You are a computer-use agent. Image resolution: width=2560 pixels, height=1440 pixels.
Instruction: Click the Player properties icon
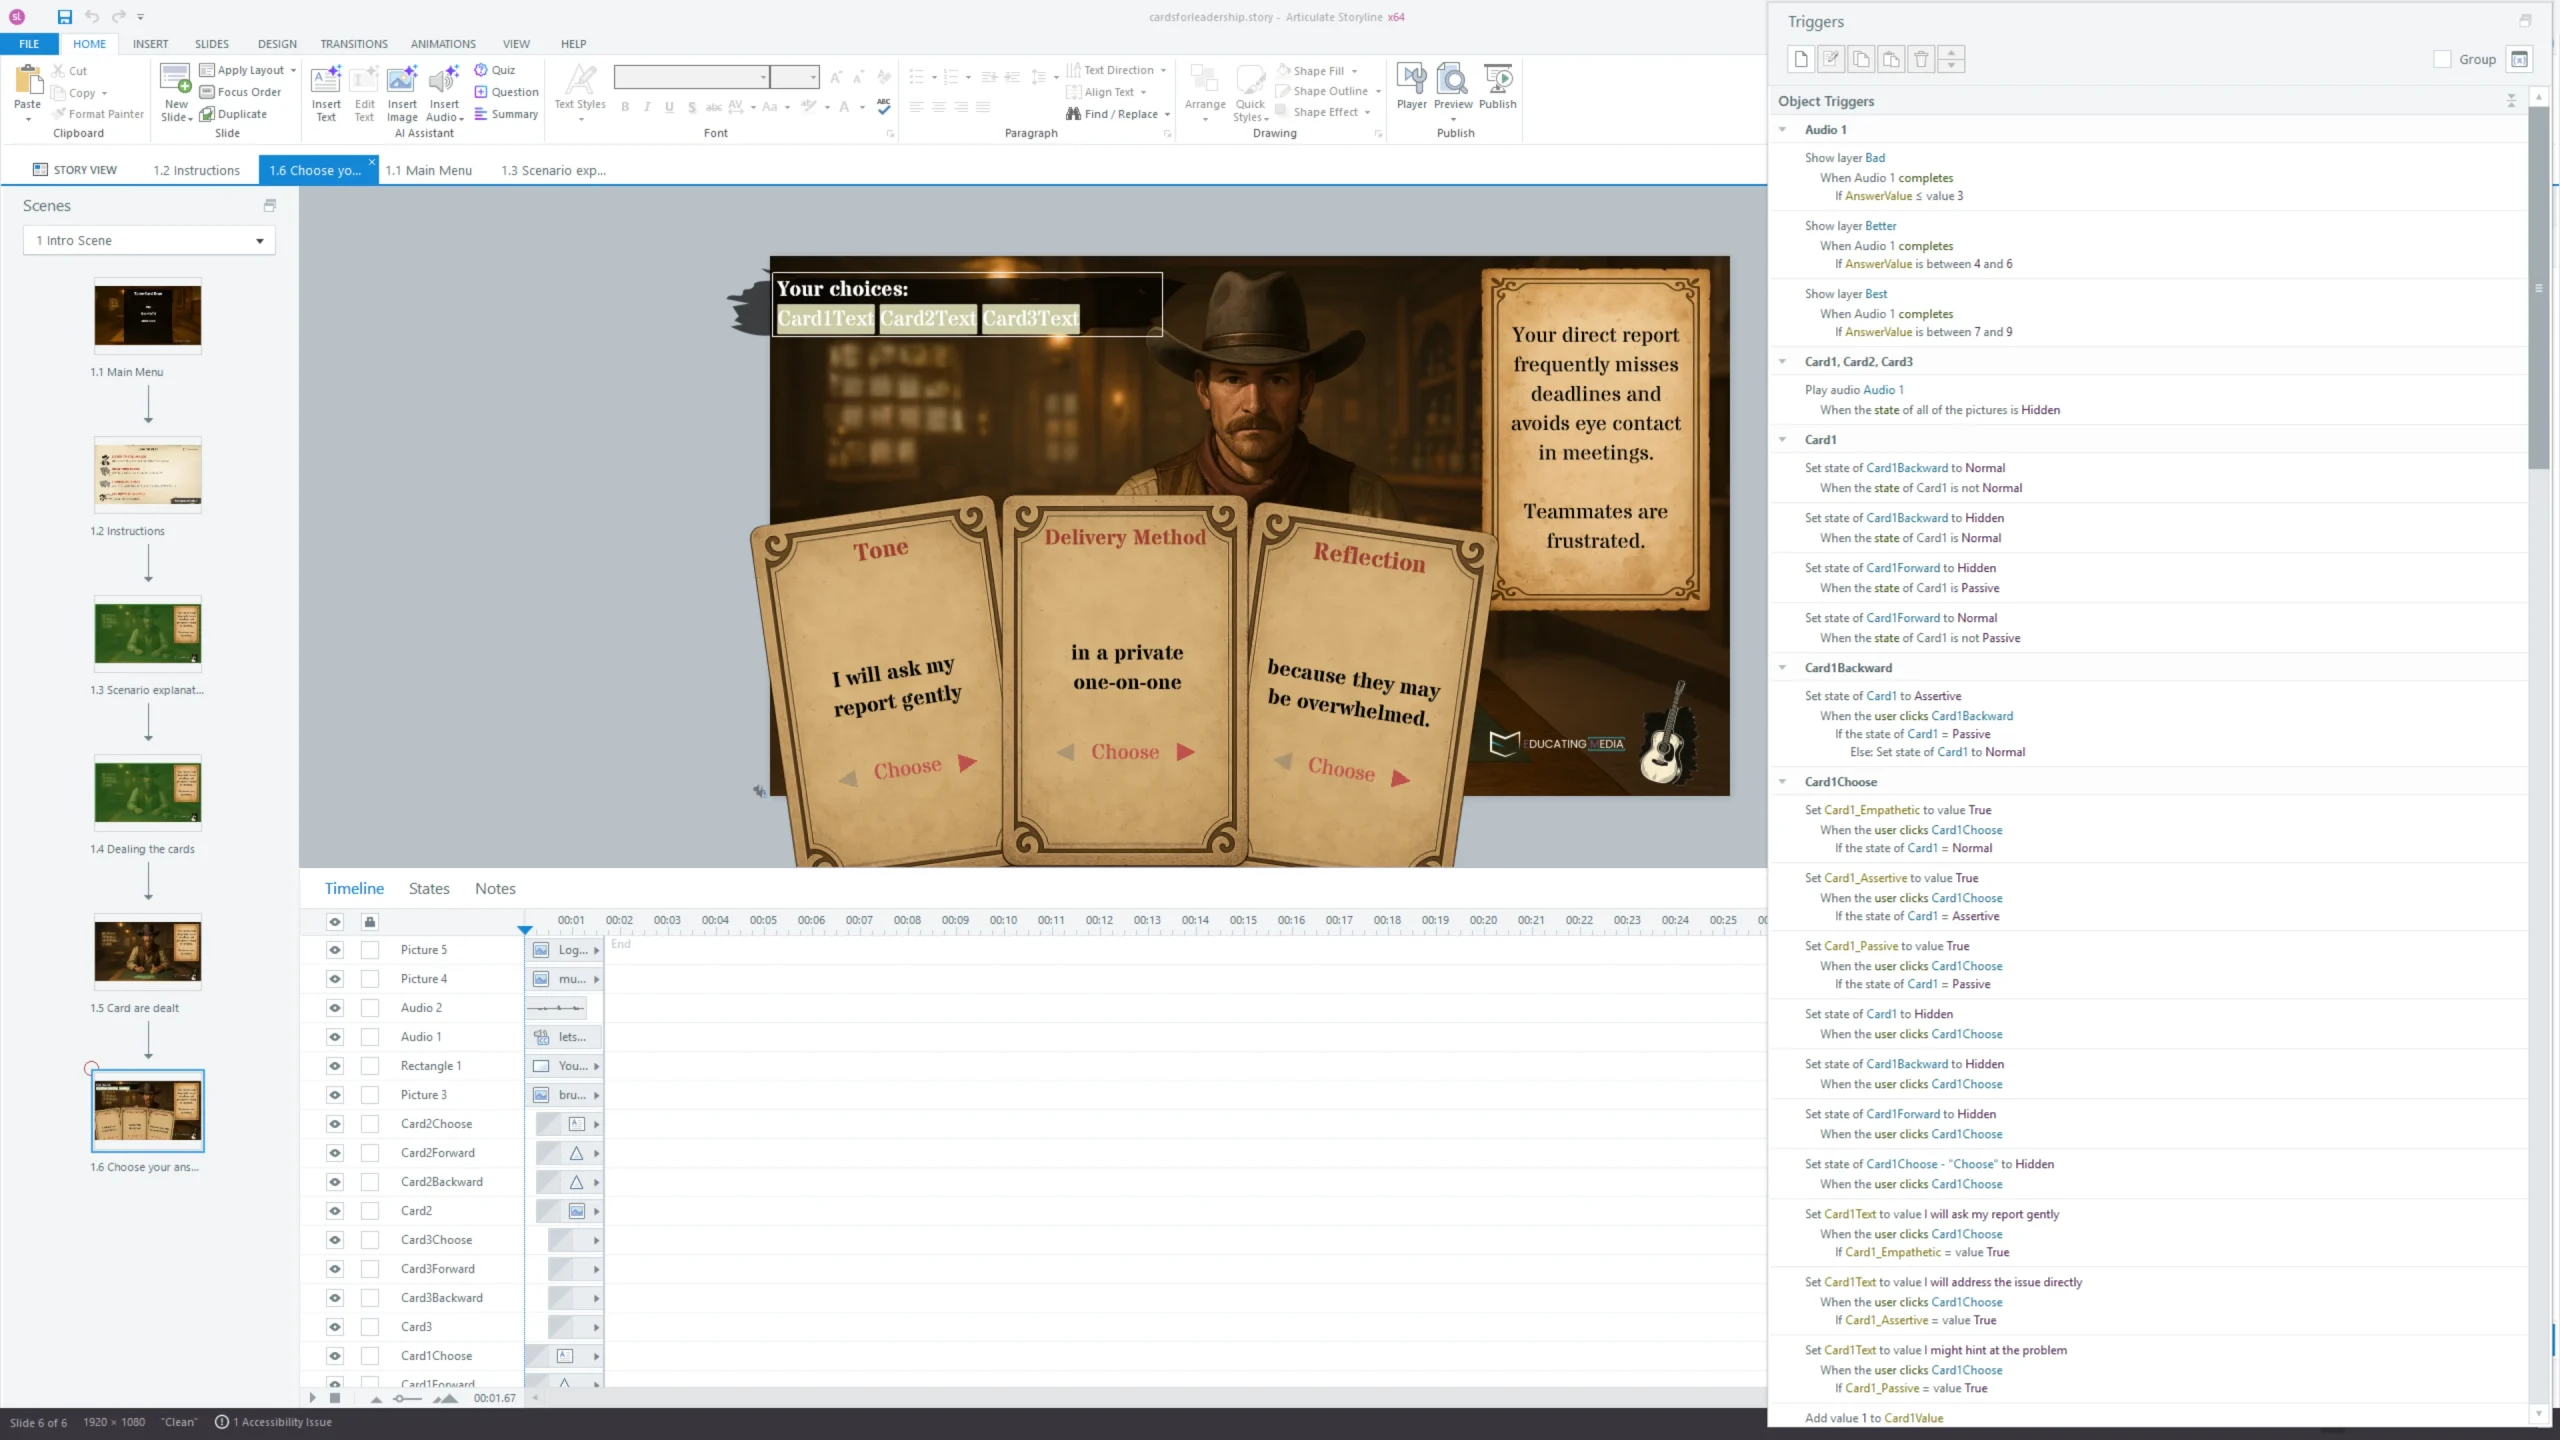(1411, 80)
